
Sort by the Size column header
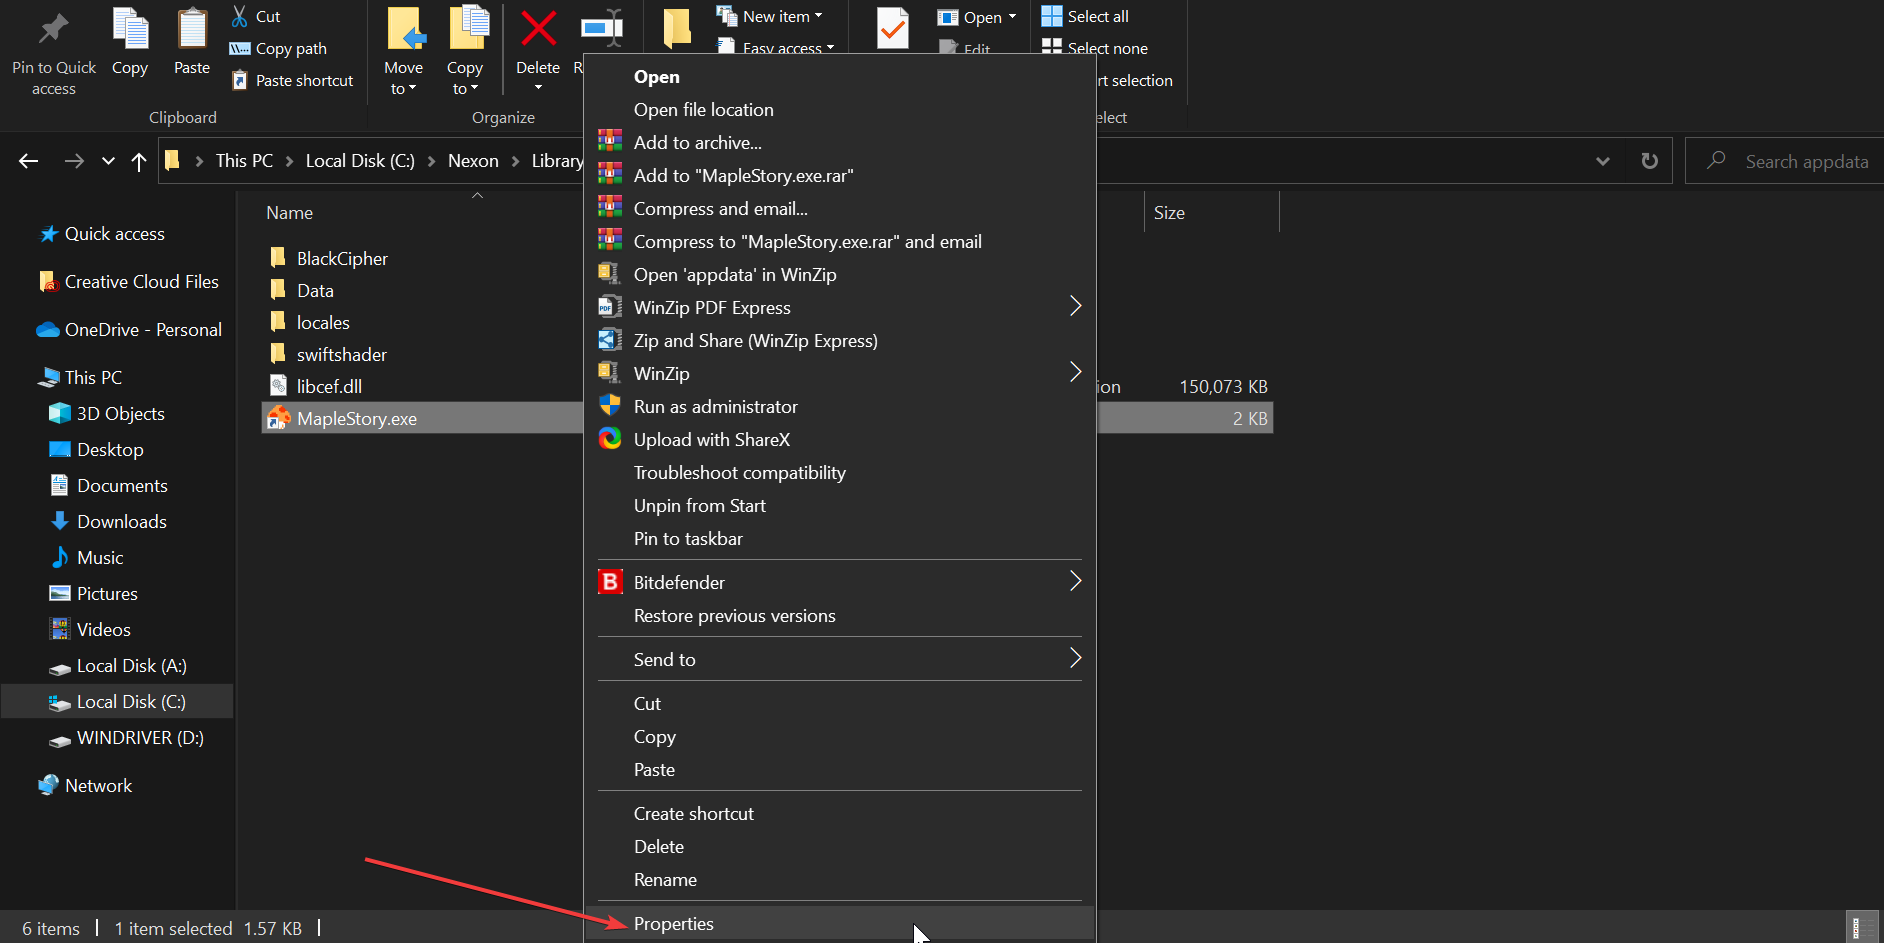click(x=1169, y=213)
